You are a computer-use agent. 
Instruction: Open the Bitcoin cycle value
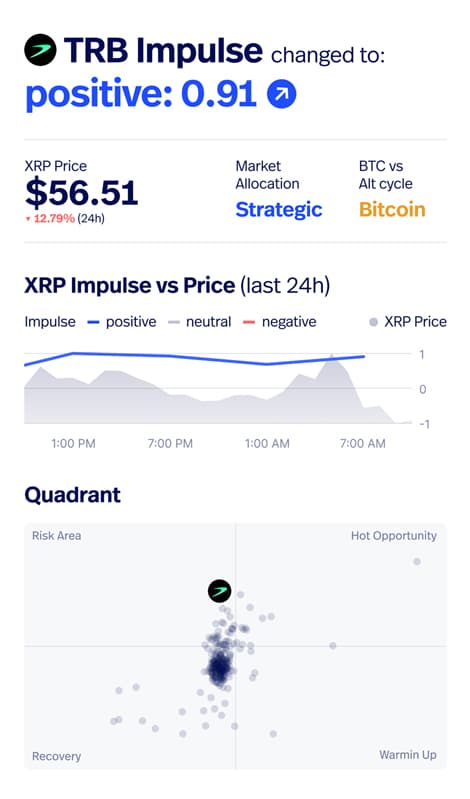392,209
